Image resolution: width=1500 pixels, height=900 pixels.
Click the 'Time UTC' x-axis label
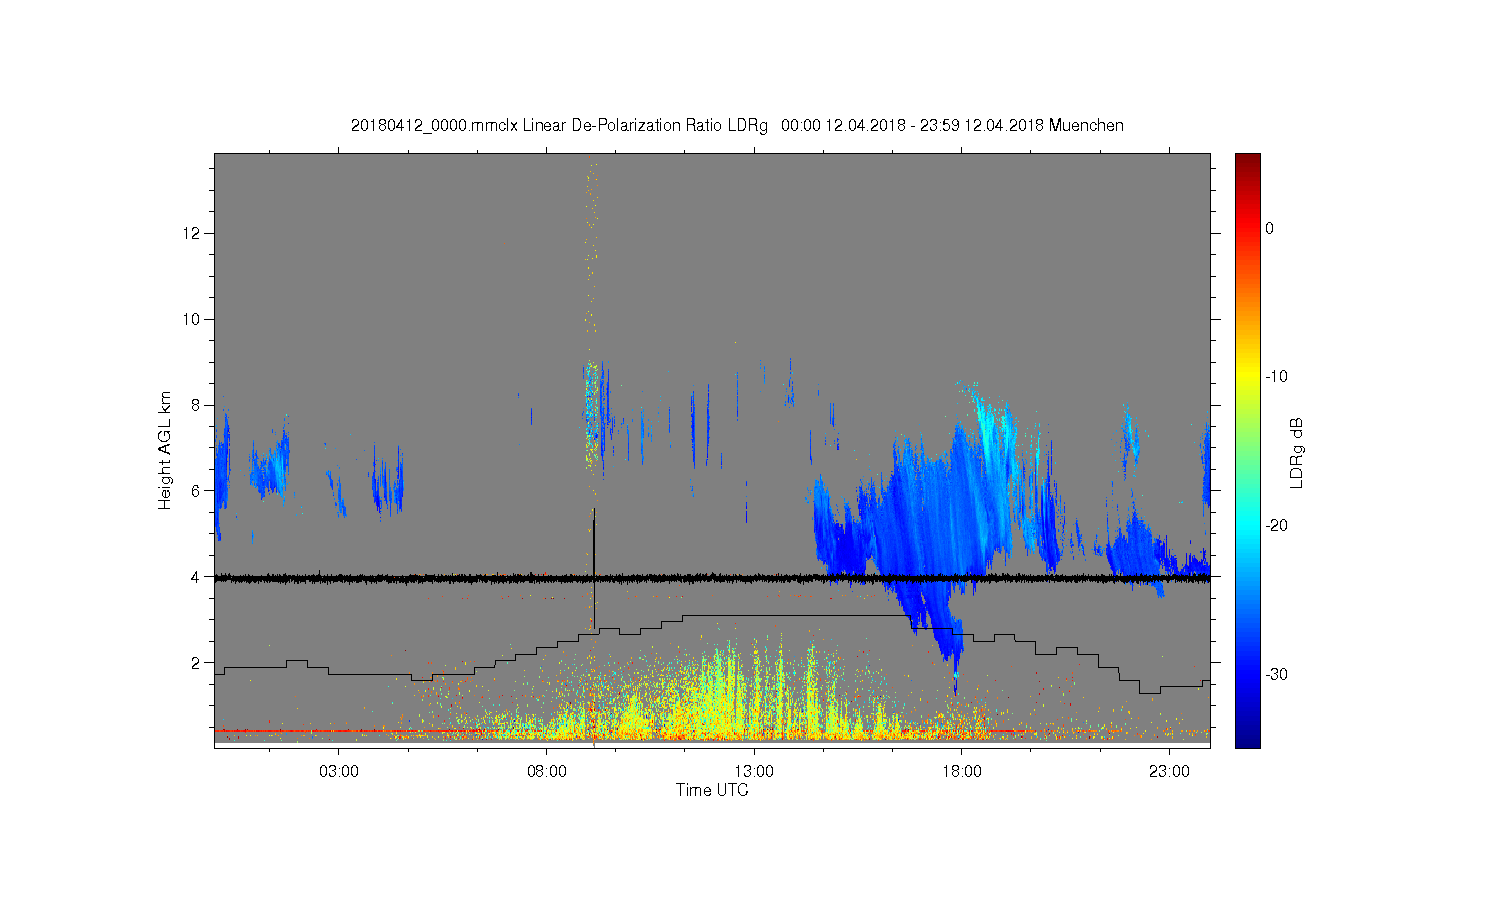[x=712, y=790]
